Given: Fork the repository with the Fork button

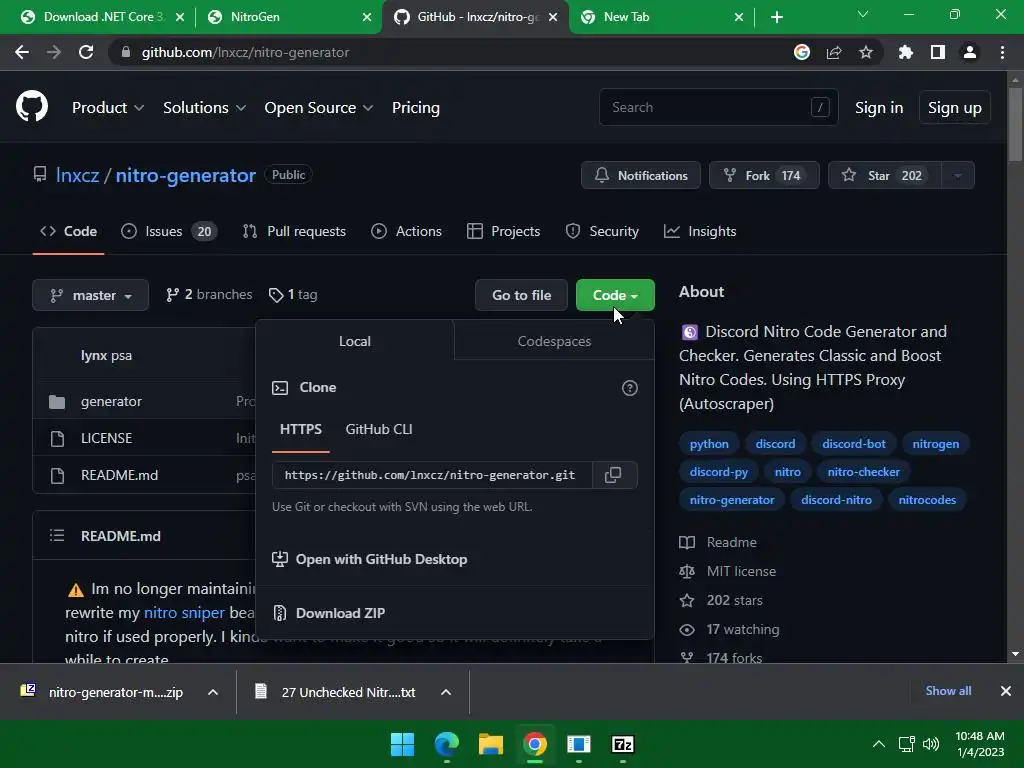Looking at the screenshot, I should 764,175.
